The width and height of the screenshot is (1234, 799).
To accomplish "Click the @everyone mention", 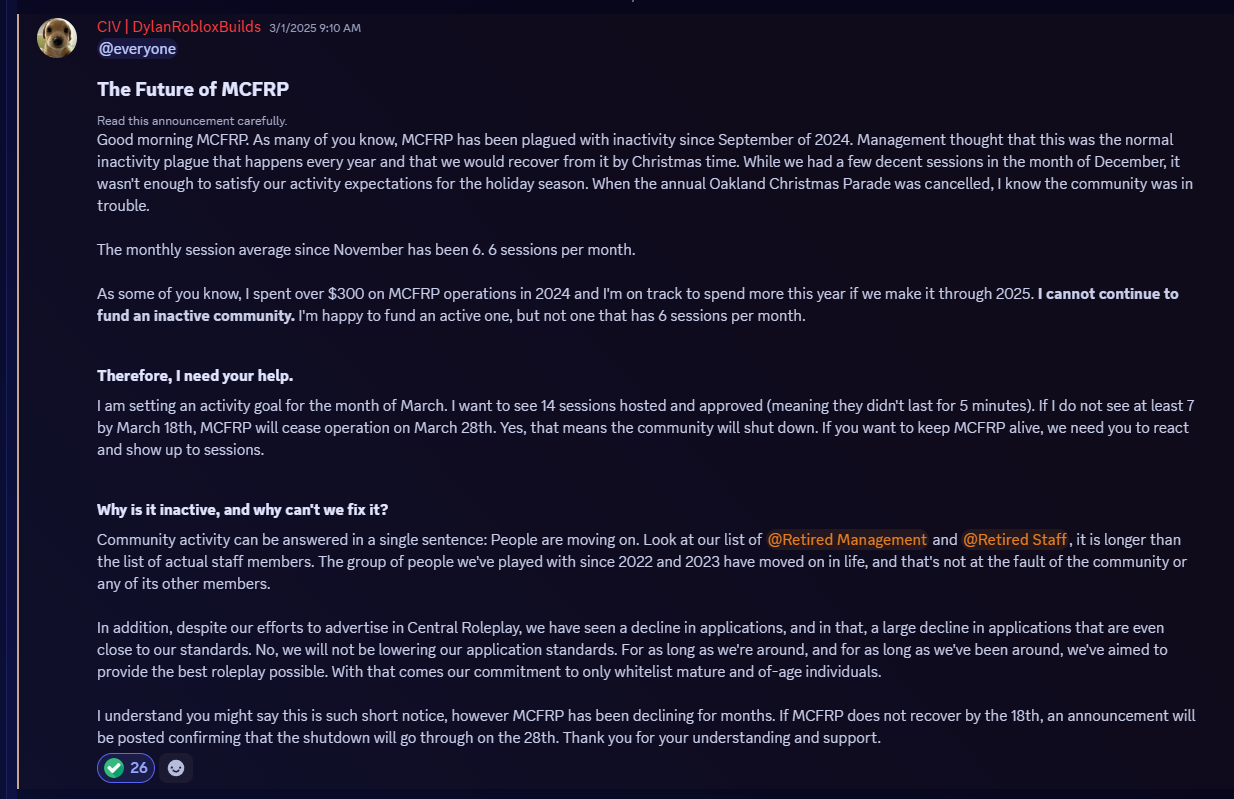I will point(137,49).
